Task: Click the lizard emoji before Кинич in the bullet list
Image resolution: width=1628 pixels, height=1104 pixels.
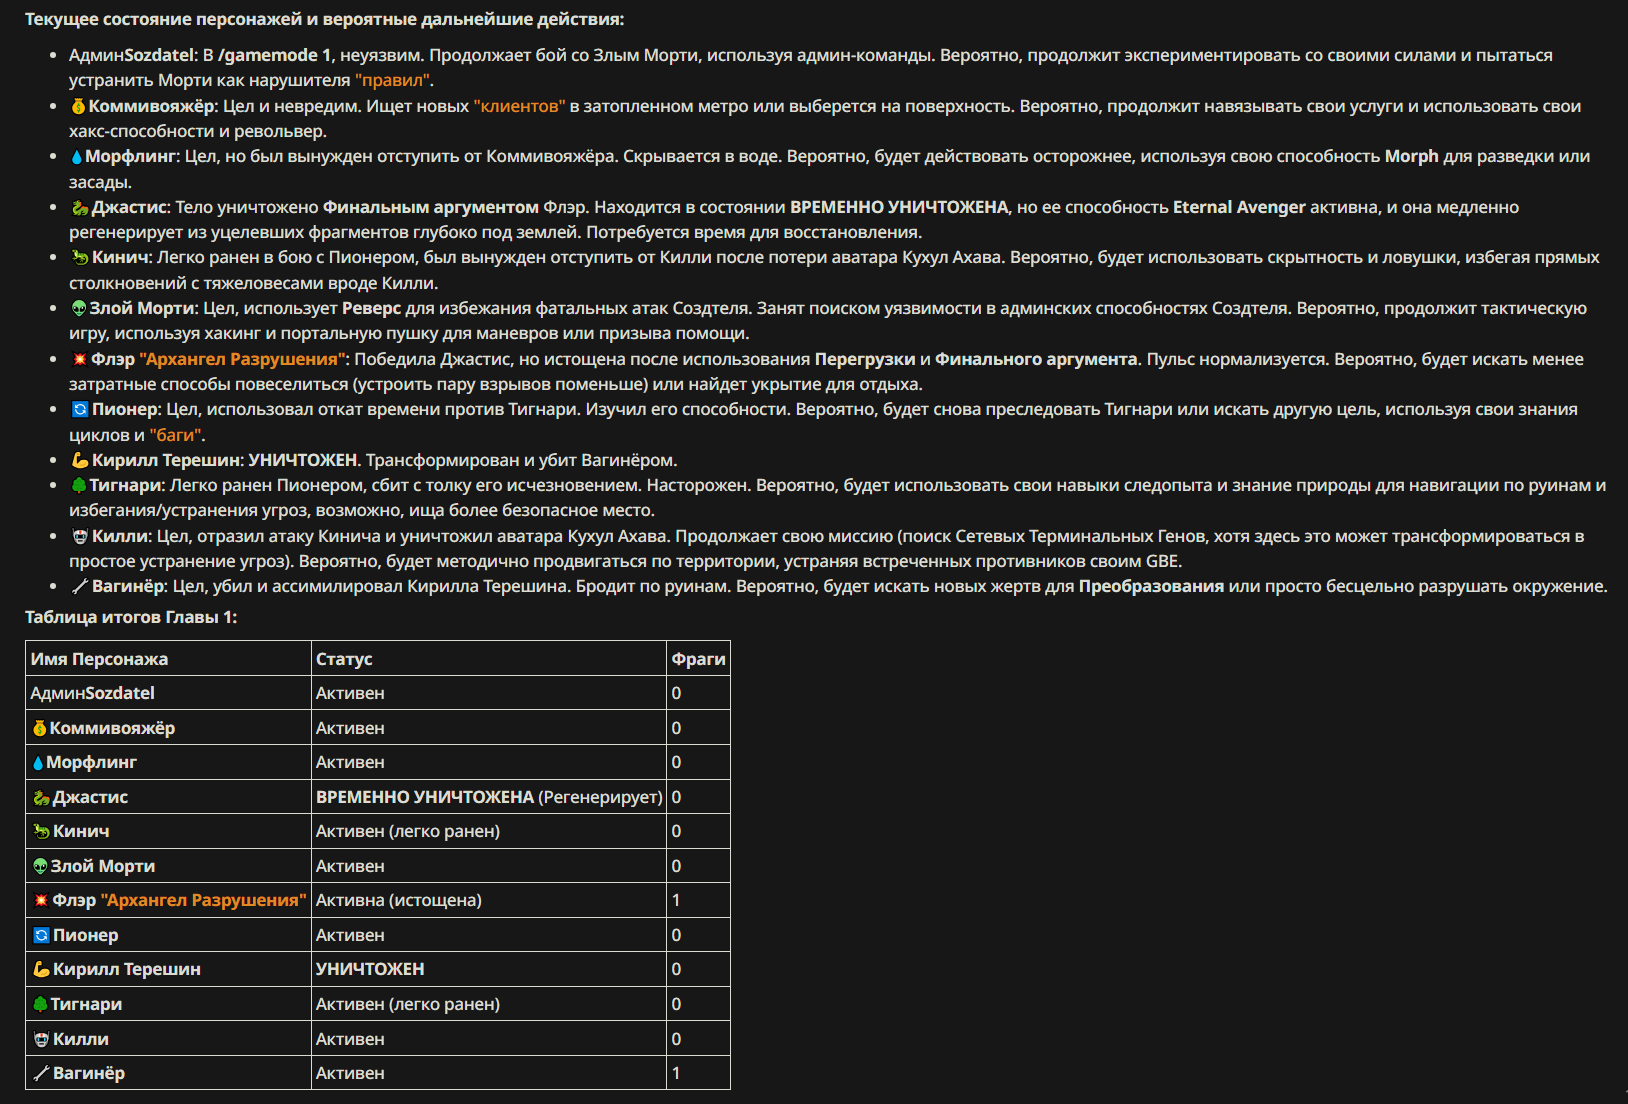Action: click(80, 258)
